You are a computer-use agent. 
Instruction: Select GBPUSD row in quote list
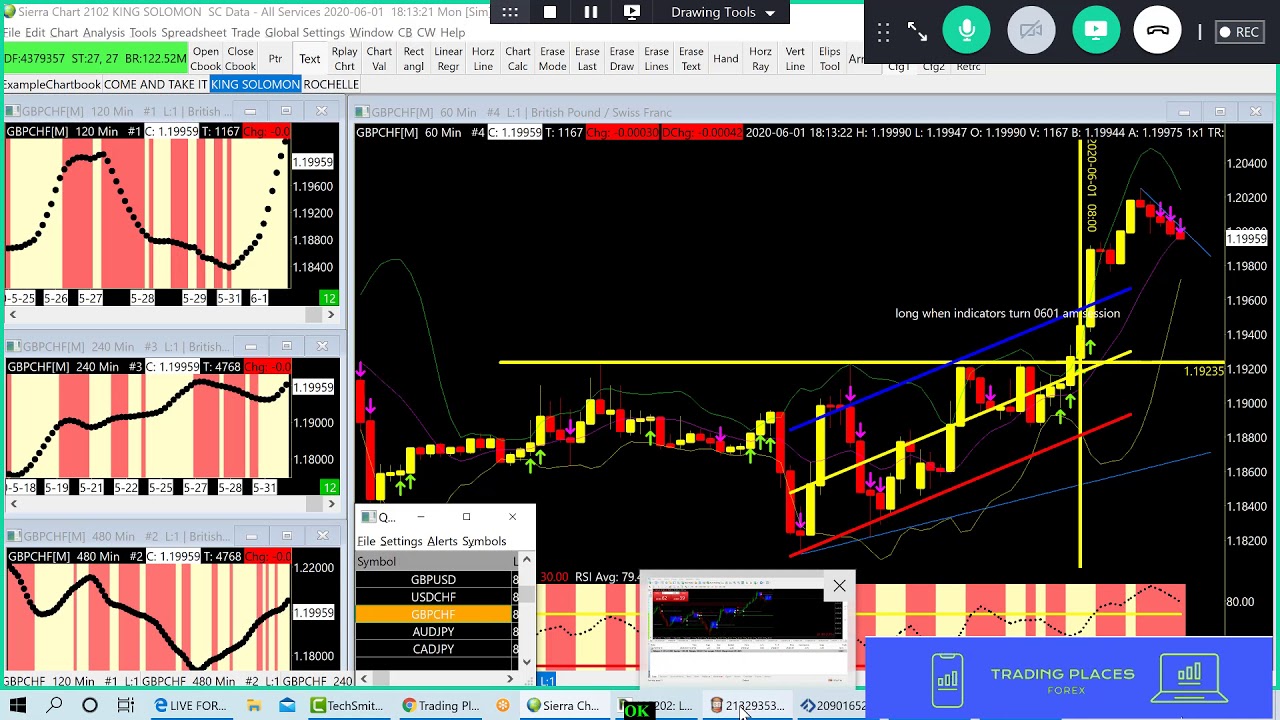[433, 580]
